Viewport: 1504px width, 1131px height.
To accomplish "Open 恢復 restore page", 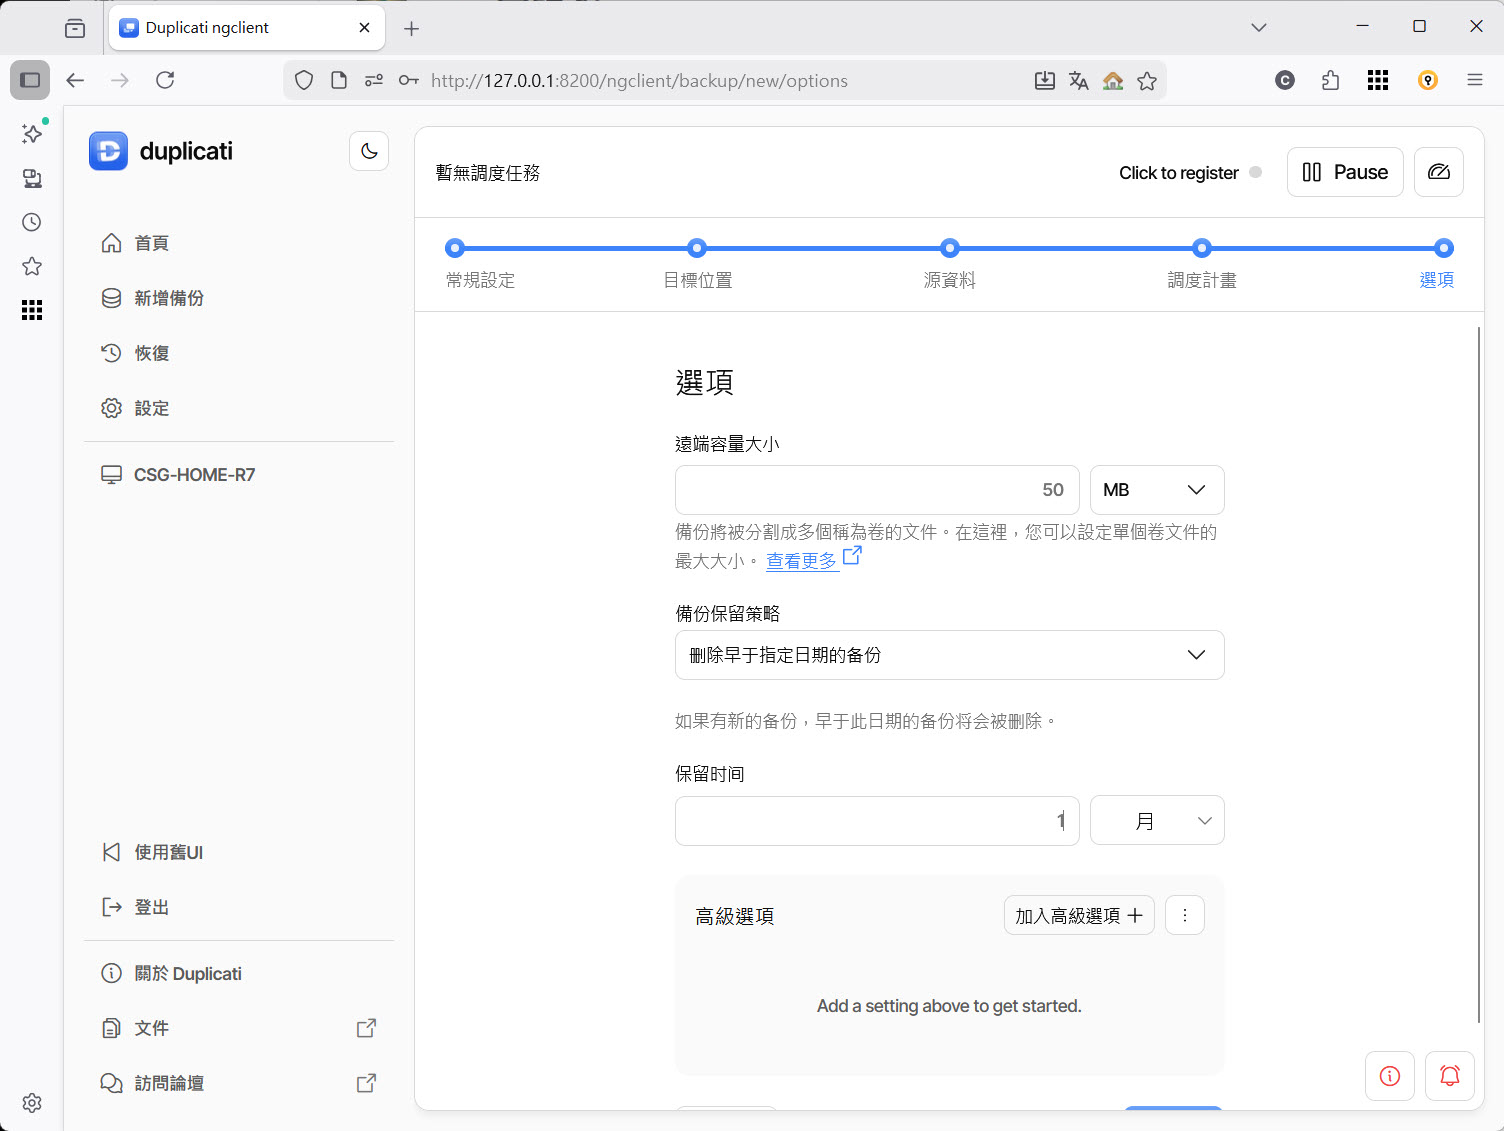I will point(151,353).
